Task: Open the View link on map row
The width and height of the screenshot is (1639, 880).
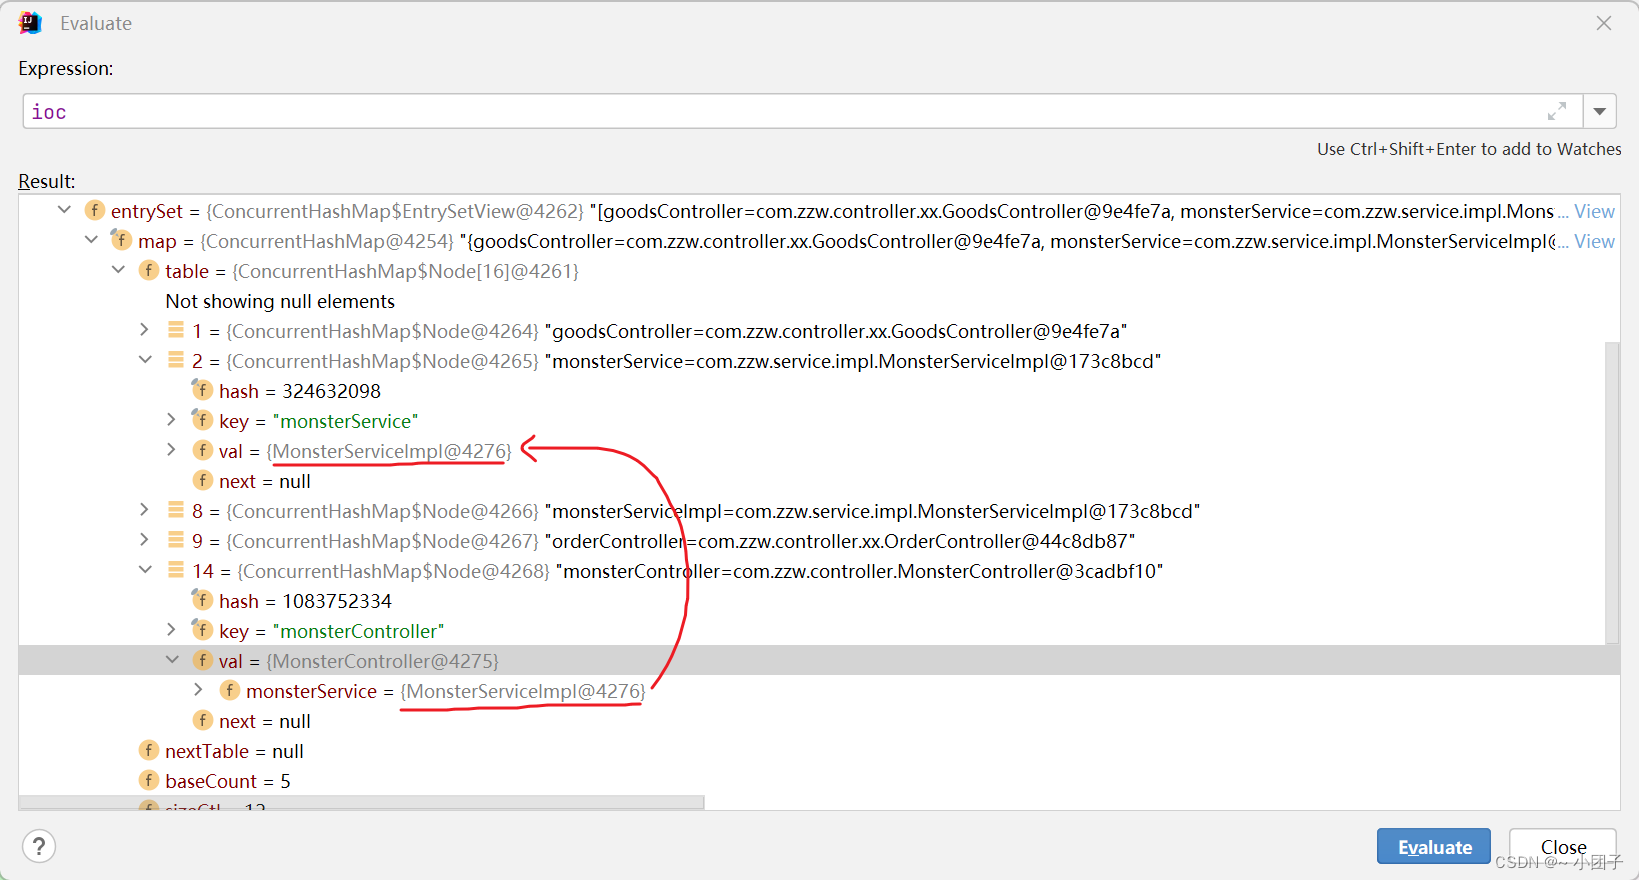Action: pos(1594,241)
